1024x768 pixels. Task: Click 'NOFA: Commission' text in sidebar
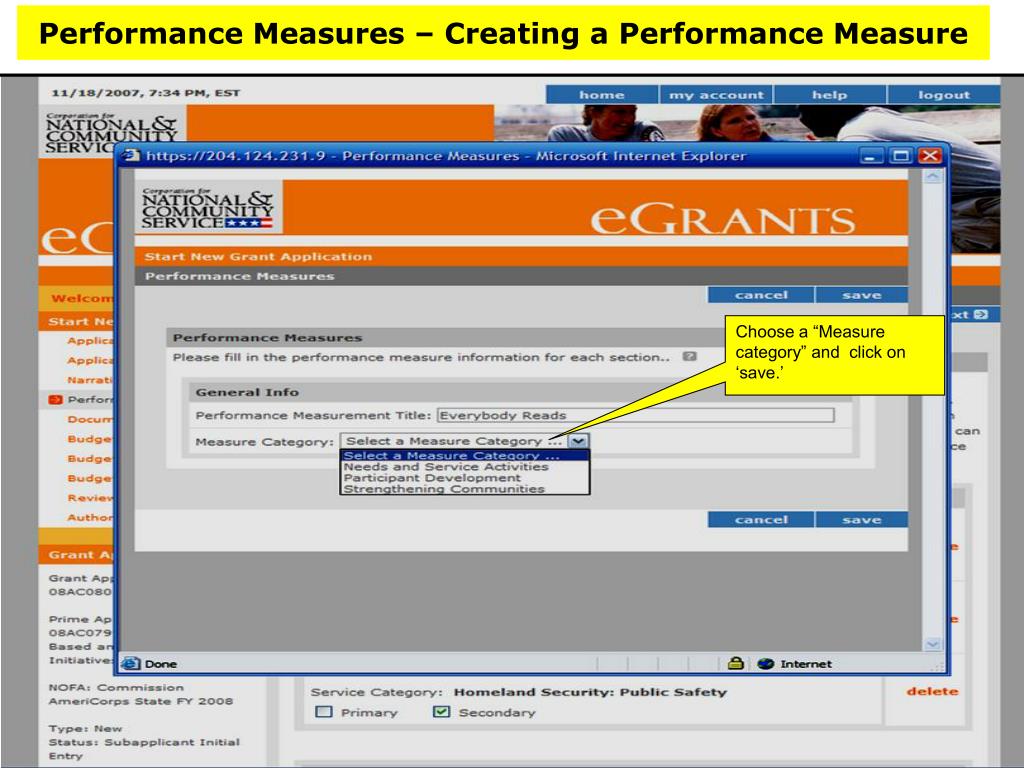[x=116, y=687]
